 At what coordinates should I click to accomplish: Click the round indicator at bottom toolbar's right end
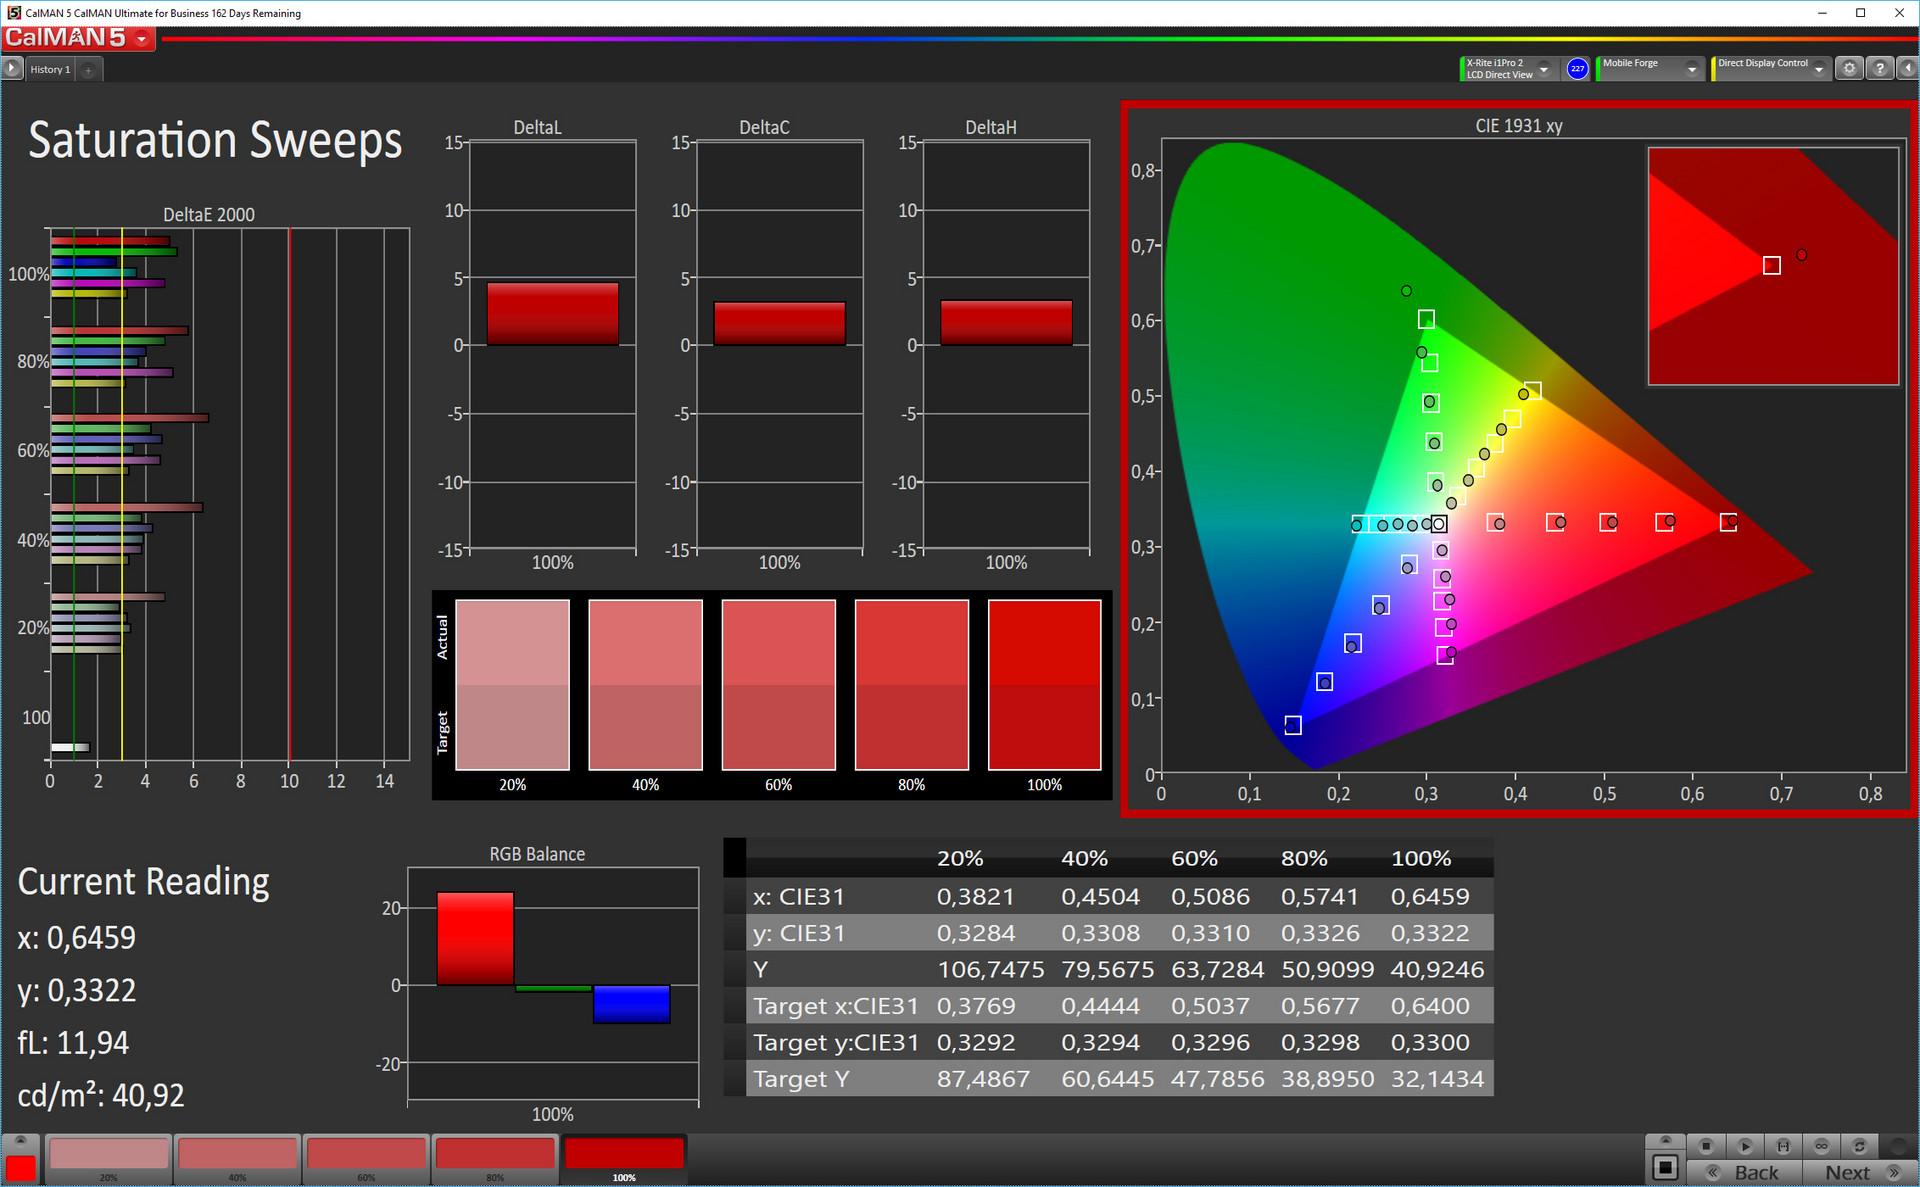pyautogui.click(x=1899, y=1146)
